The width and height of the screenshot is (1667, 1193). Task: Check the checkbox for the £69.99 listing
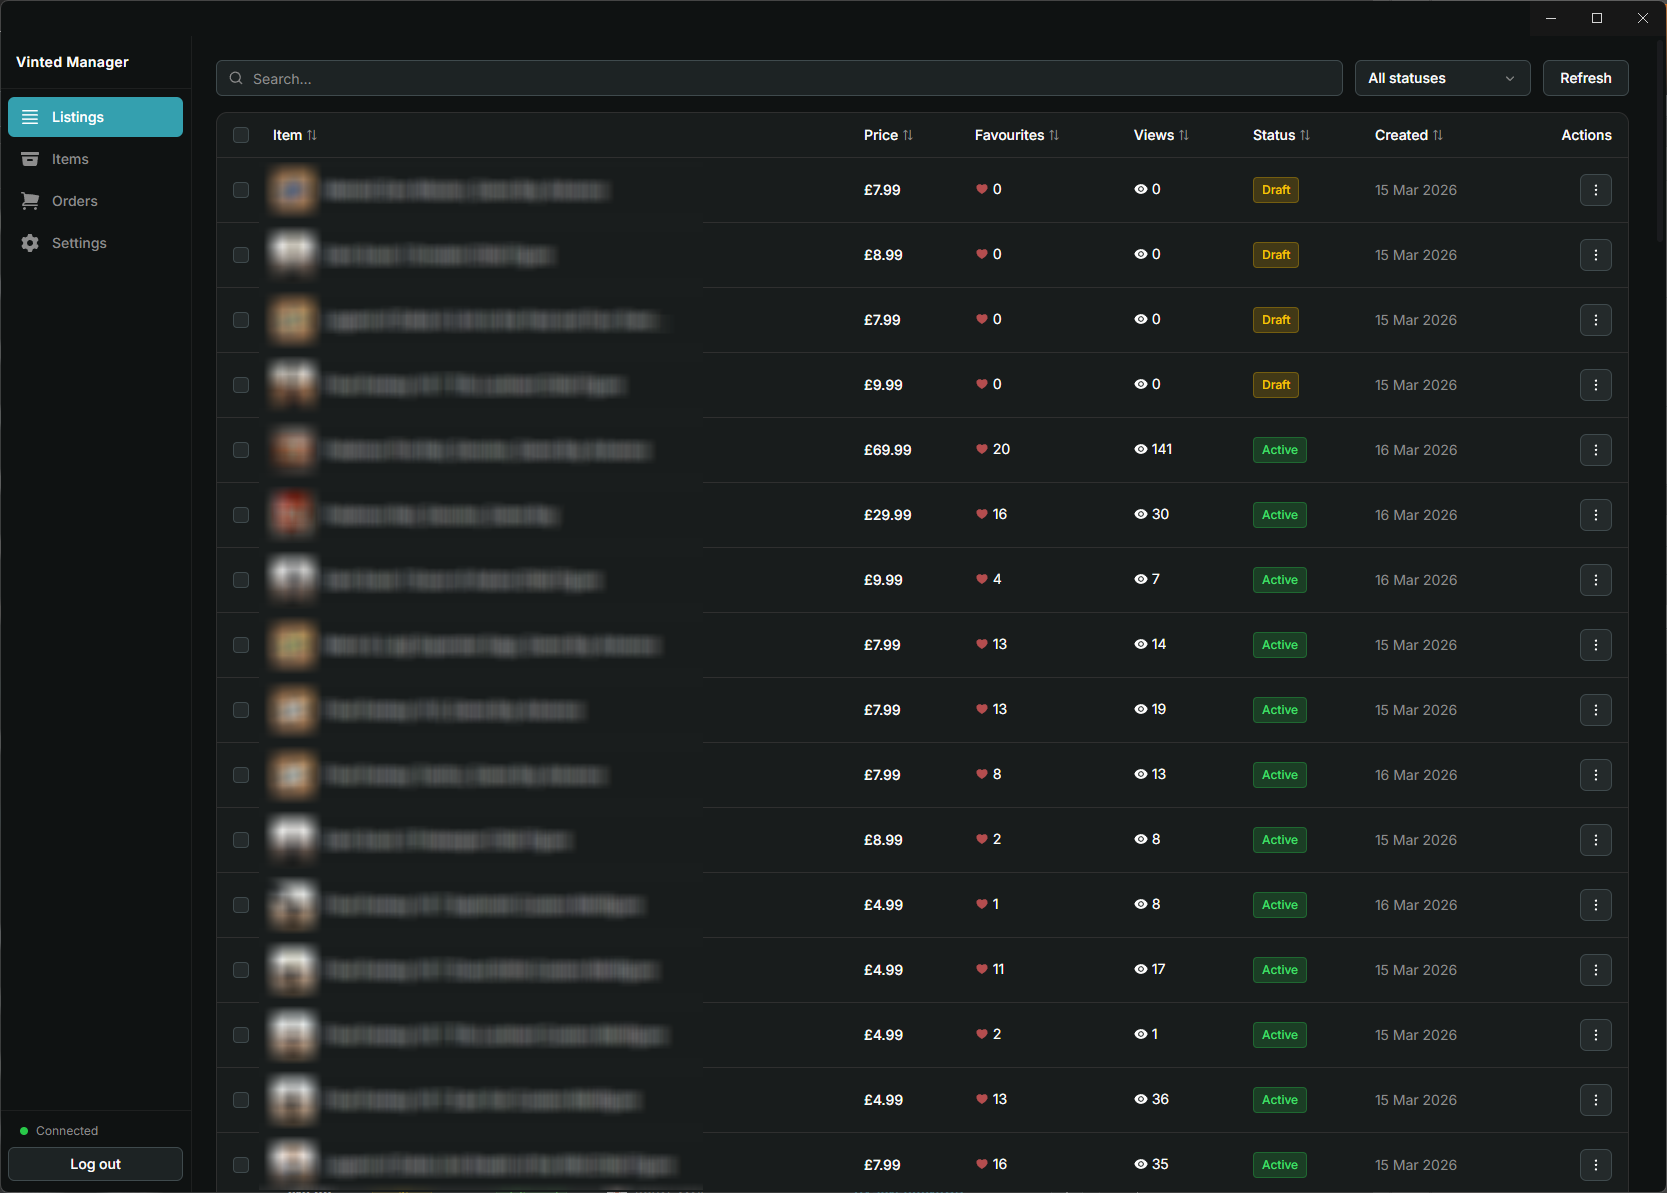pyautogui.click(x=240, y=450)
